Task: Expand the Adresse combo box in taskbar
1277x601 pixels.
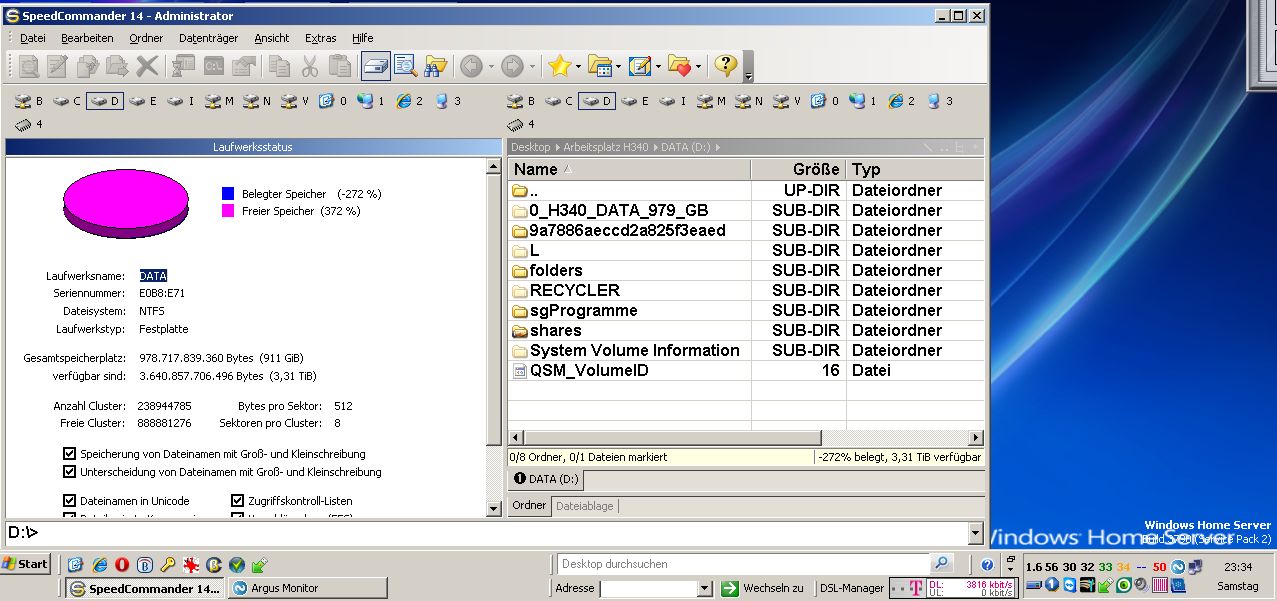Action: pos(704,589)
